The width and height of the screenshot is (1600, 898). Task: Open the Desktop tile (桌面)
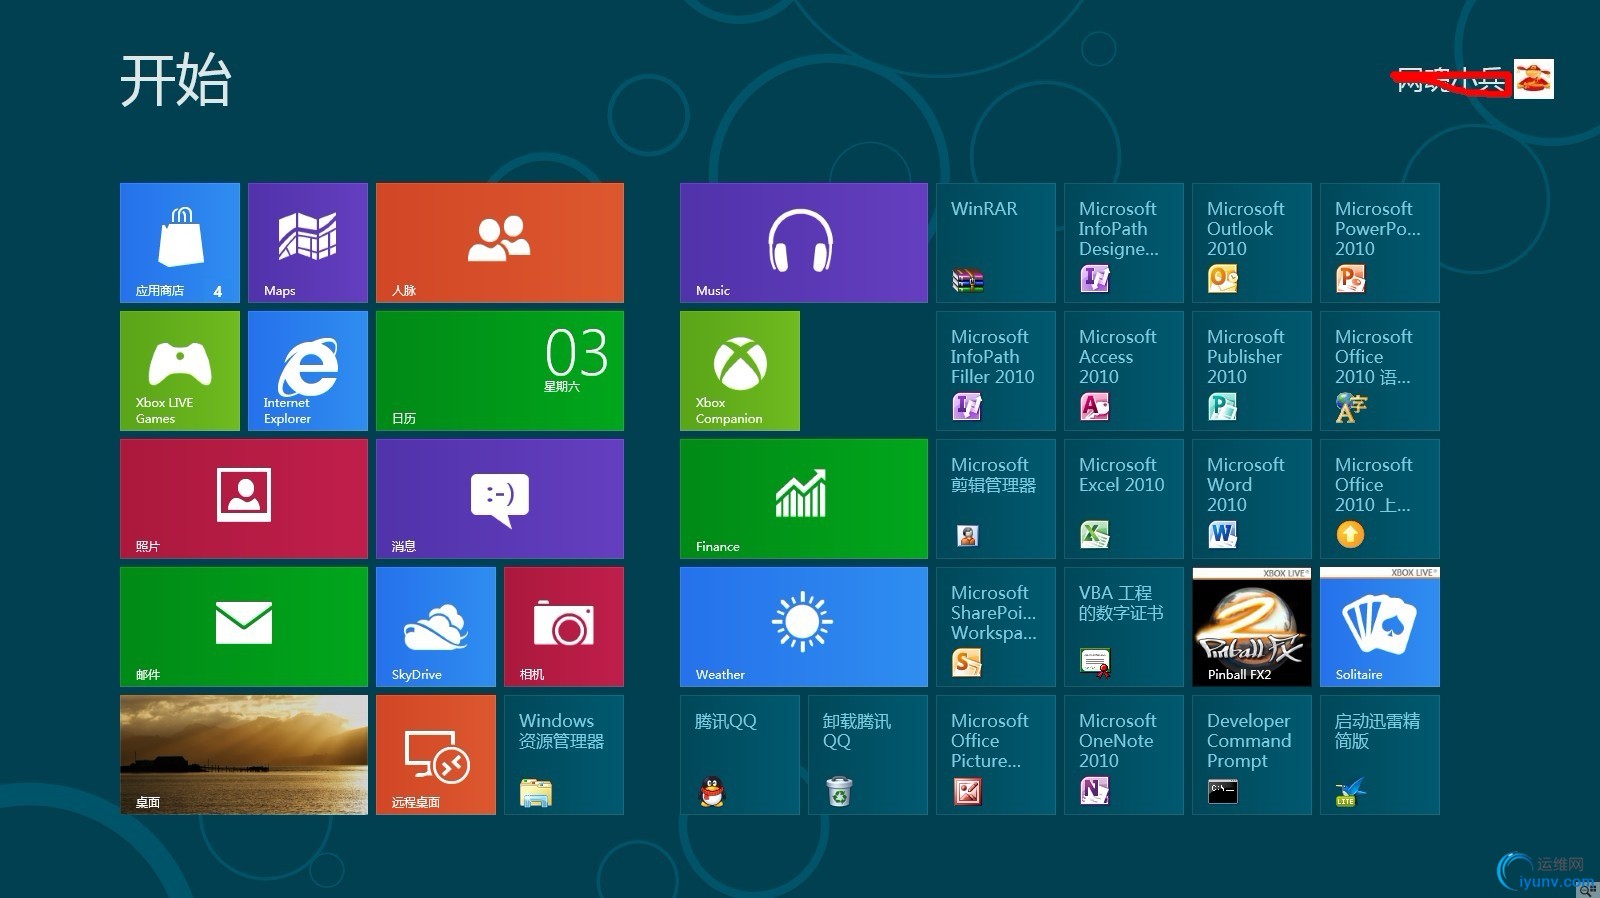tap(244, 755)
